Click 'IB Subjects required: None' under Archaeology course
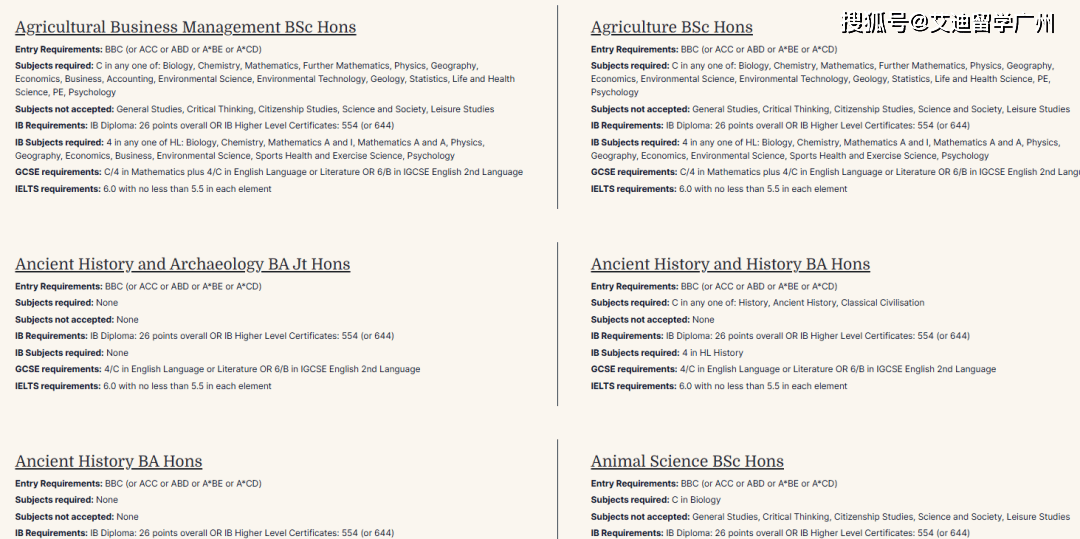The height and width of the screenshot is (539, 1080). tap(72, 352)
